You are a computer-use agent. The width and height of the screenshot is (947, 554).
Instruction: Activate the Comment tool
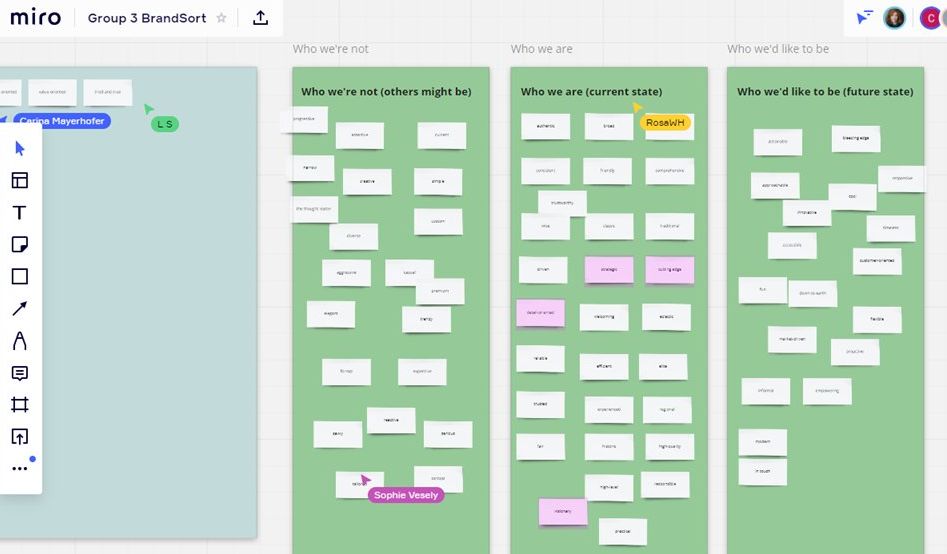point(20,373)
